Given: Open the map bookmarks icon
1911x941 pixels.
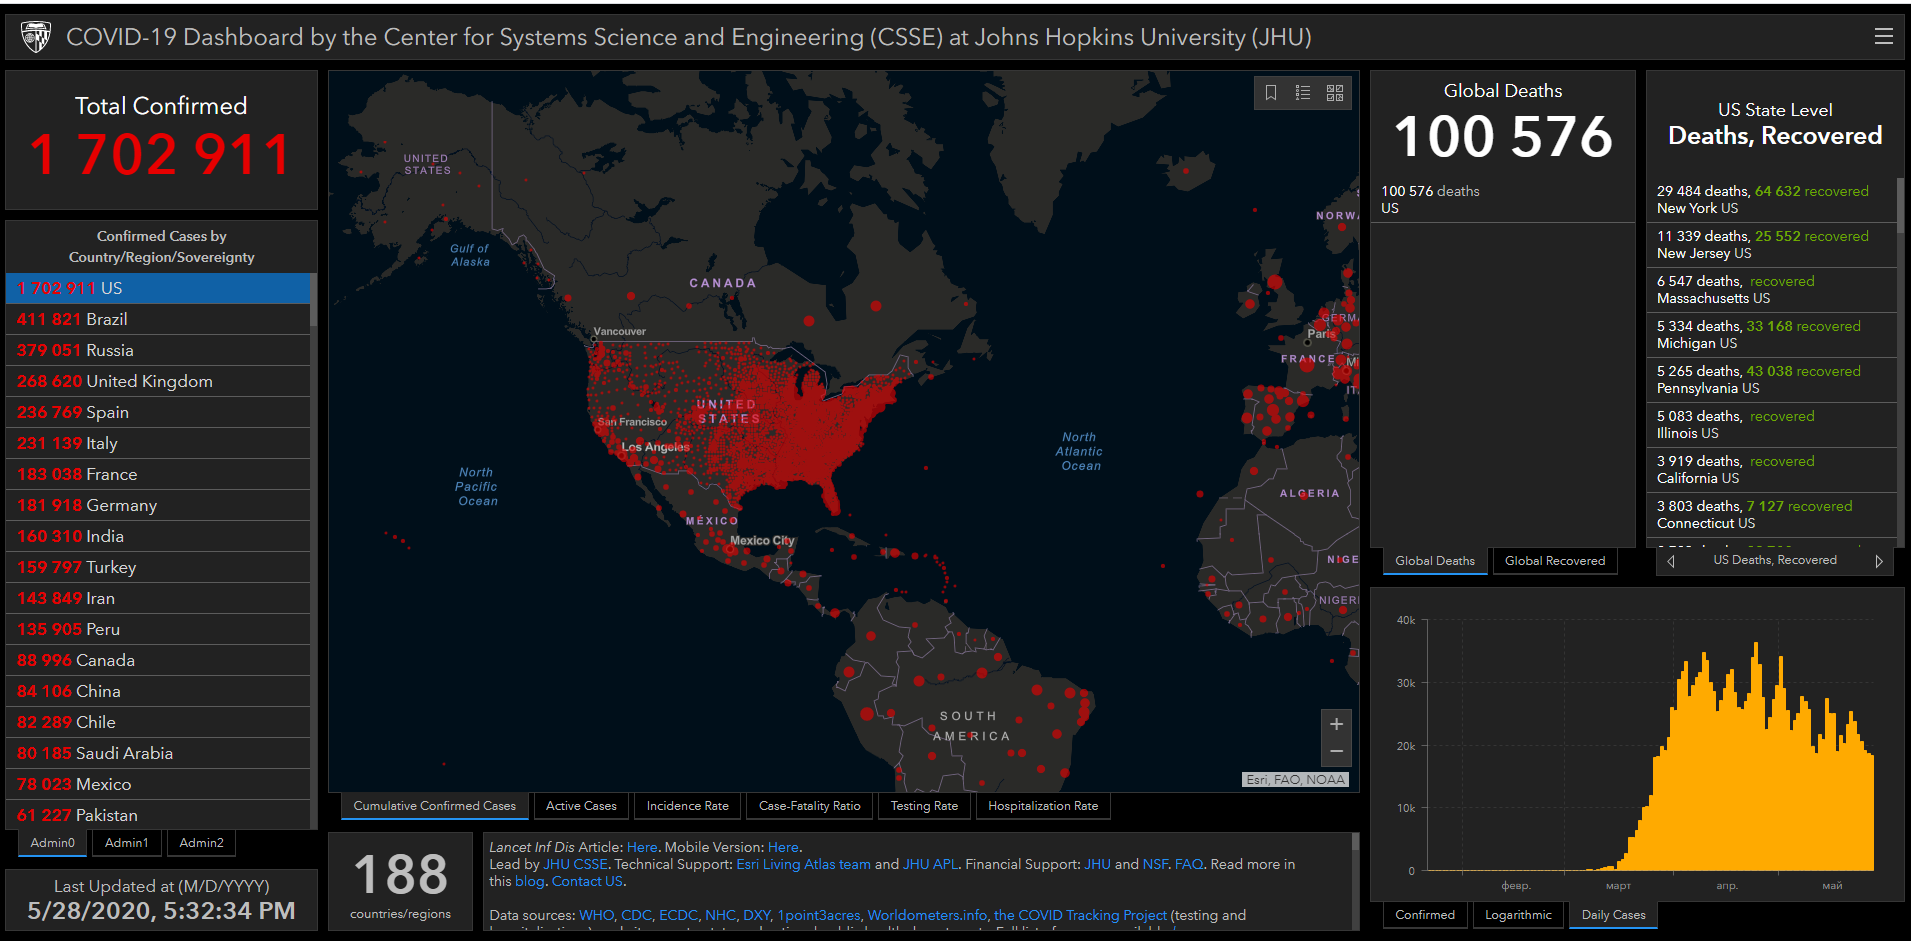Looking at the screenshot, I should 1271,93.
